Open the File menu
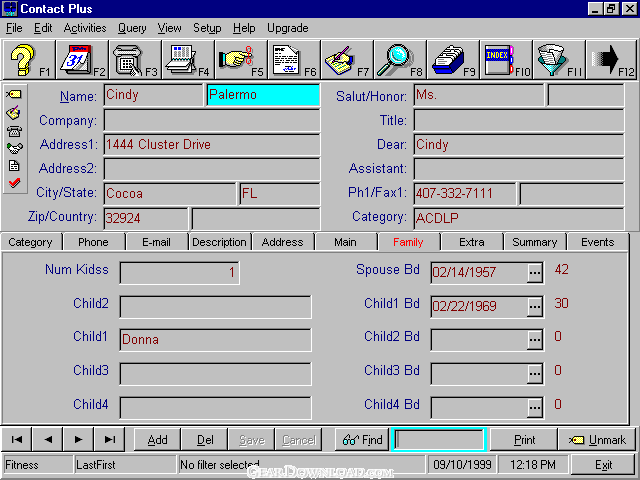Image resolution: width=640 pixels, height=480 pixels. (x=14, y=28)
